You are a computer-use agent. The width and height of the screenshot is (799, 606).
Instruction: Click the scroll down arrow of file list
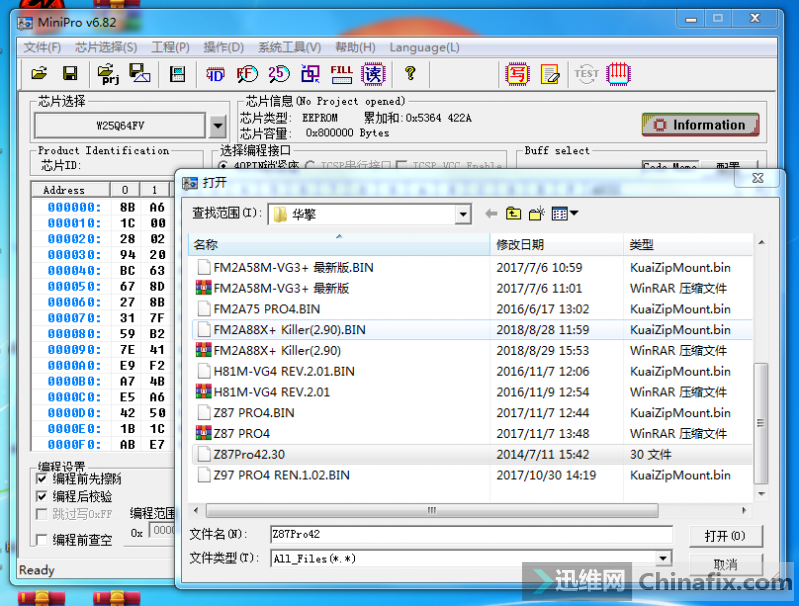[x=761, y=494]
